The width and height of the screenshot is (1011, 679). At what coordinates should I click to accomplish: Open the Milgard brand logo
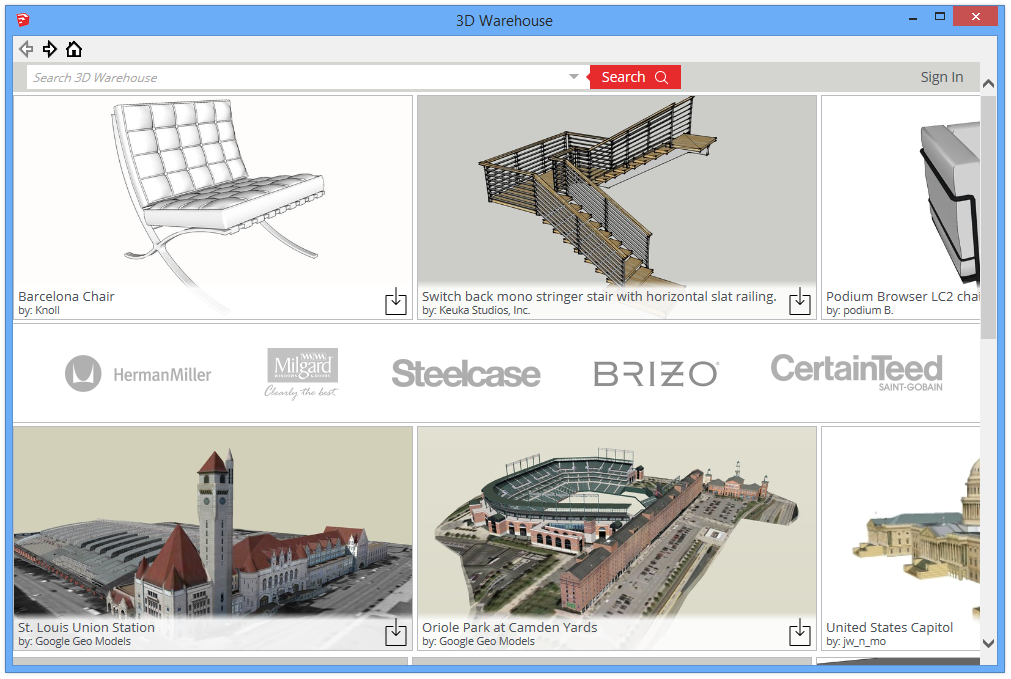pyautogui.click(x=302, y=373)
